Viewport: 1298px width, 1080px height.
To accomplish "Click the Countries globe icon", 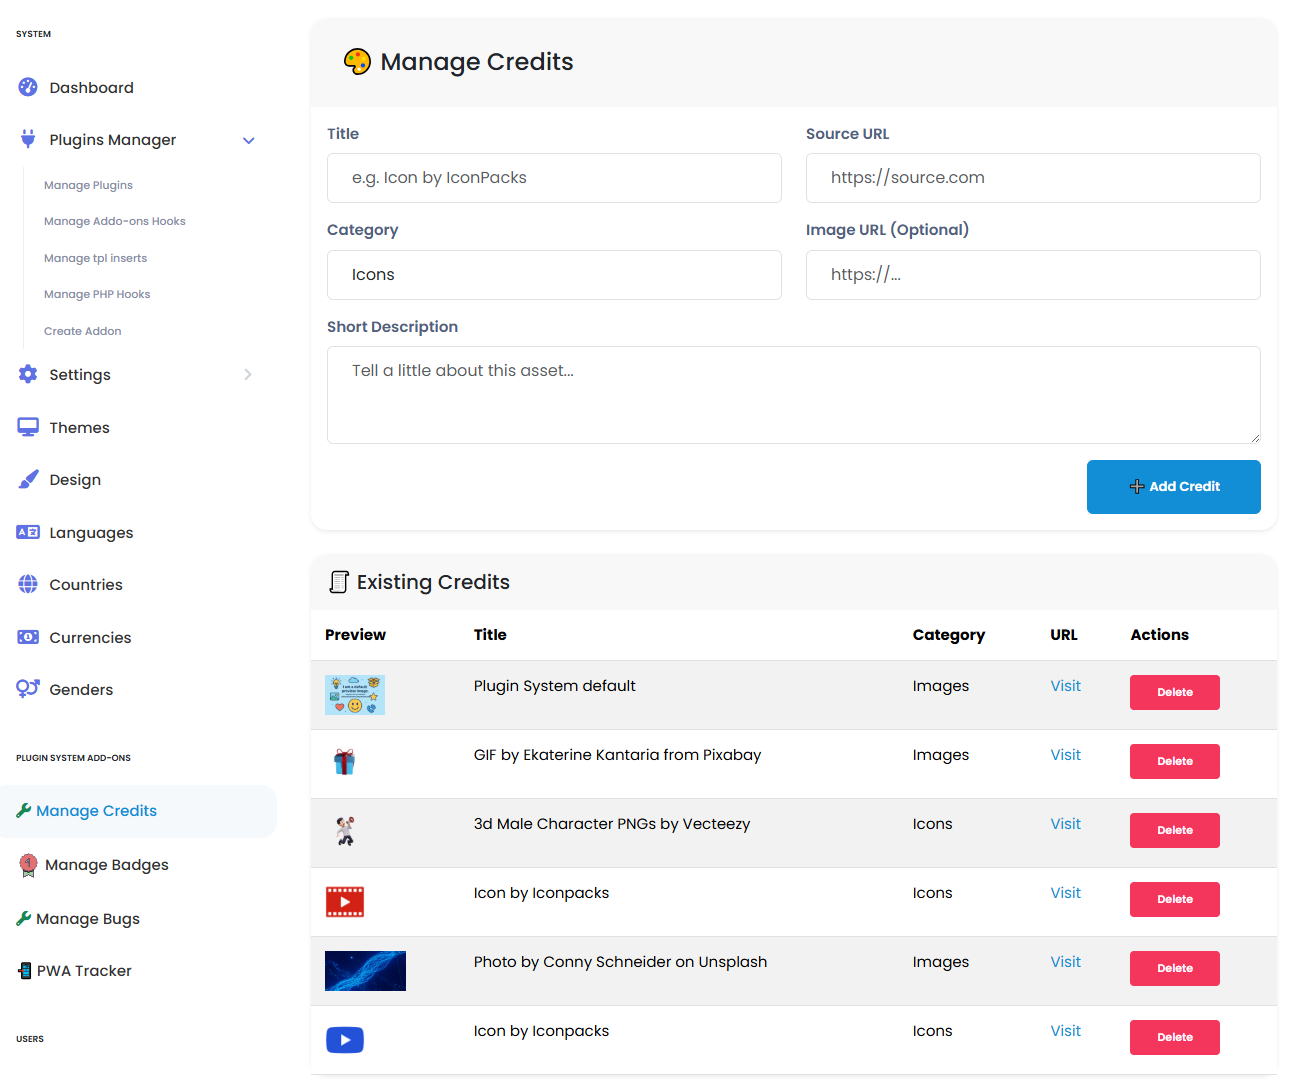I will point(27,584).
